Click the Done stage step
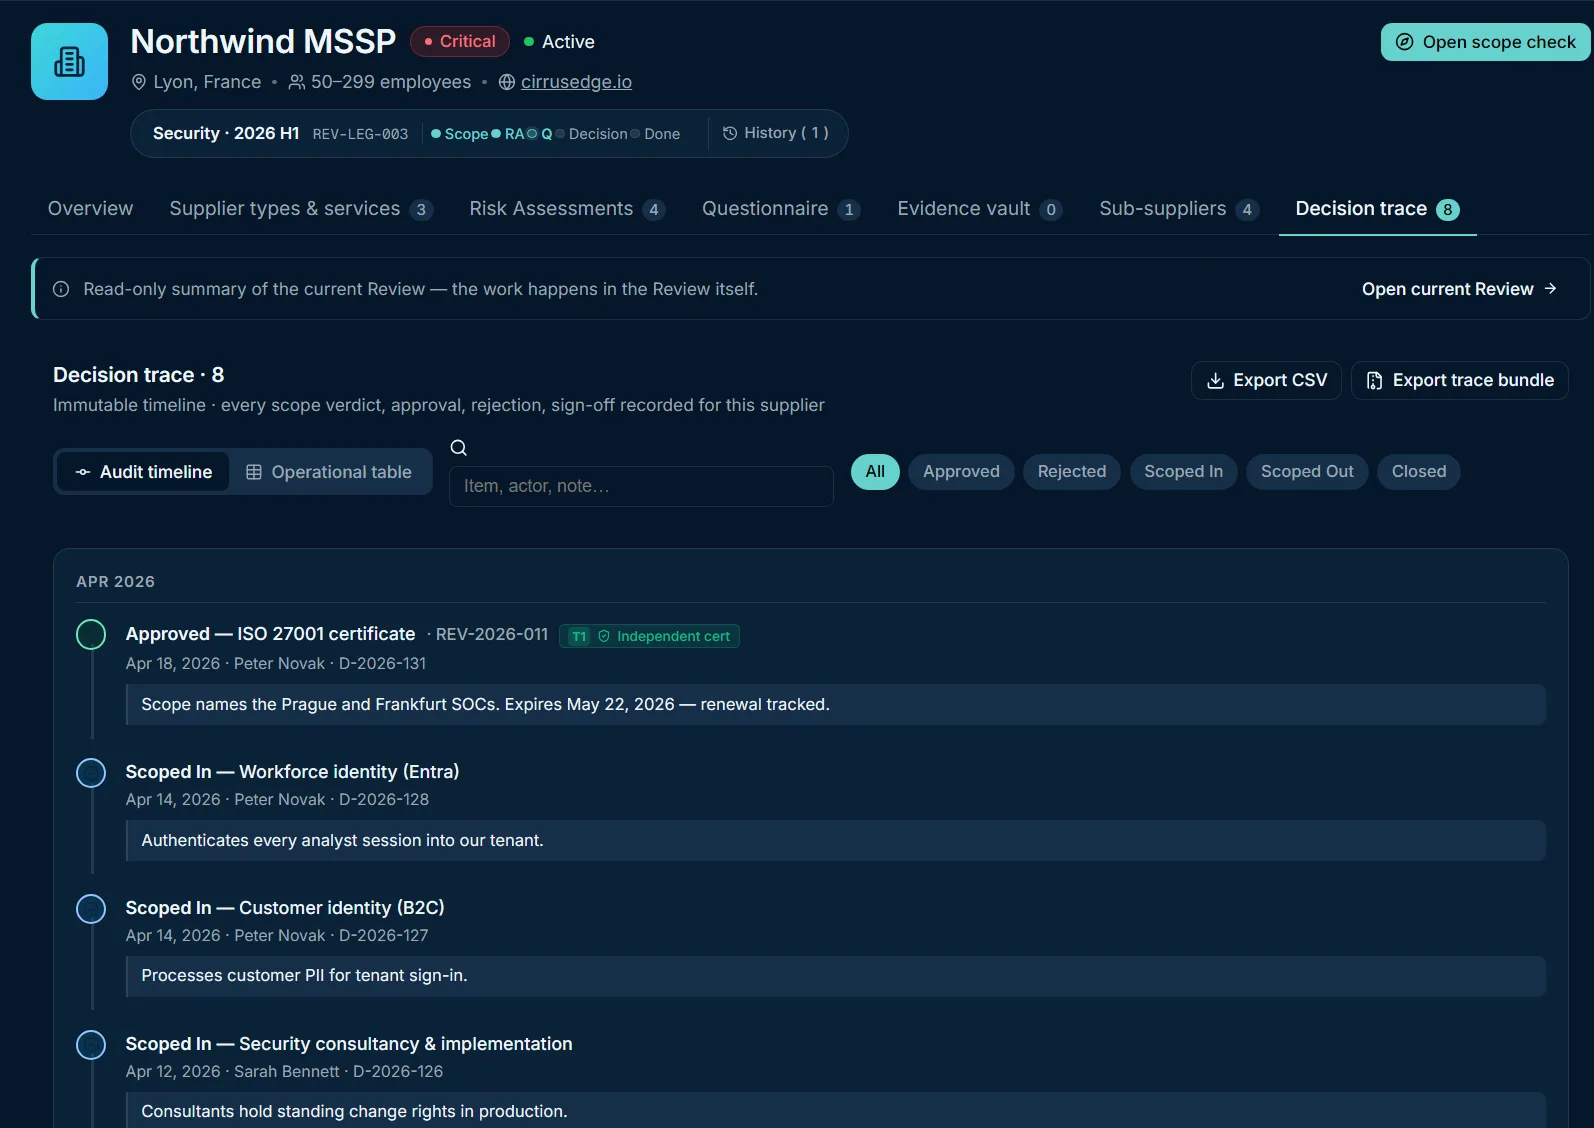 click(x=656, y=134)
